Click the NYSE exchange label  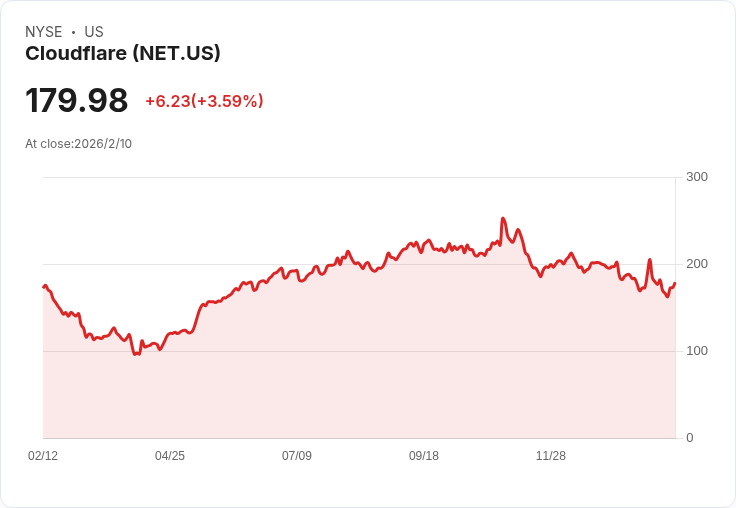click(x=43, y=32)
